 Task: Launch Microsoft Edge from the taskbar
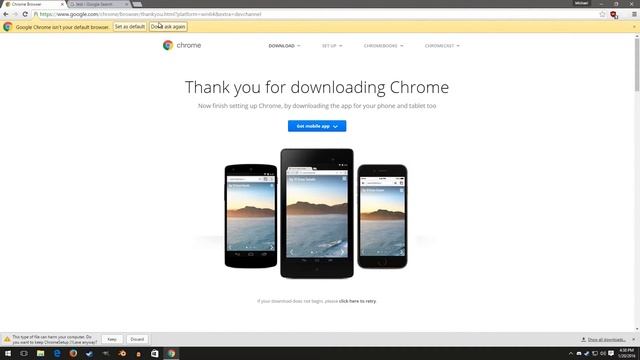tap(57, 353)
